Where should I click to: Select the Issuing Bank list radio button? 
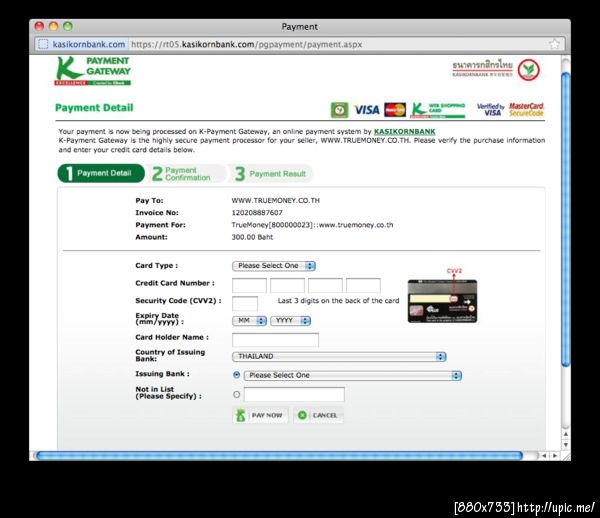coord(236,375)
